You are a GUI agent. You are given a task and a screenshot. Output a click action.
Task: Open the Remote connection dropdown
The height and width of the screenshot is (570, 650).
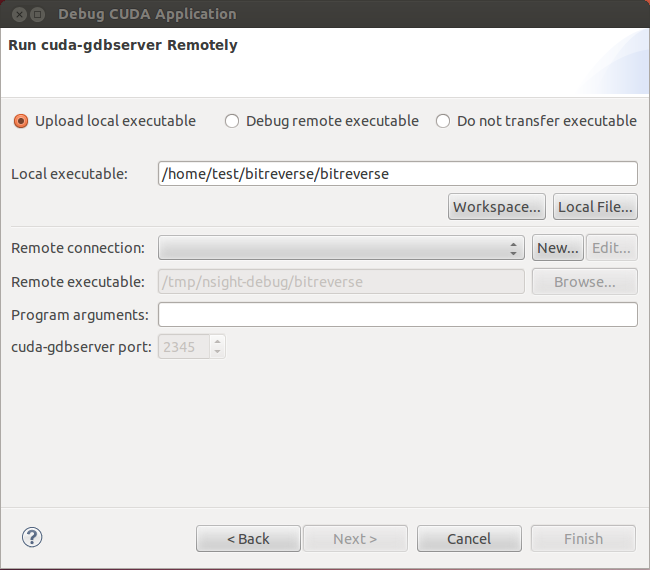[341, 248]
